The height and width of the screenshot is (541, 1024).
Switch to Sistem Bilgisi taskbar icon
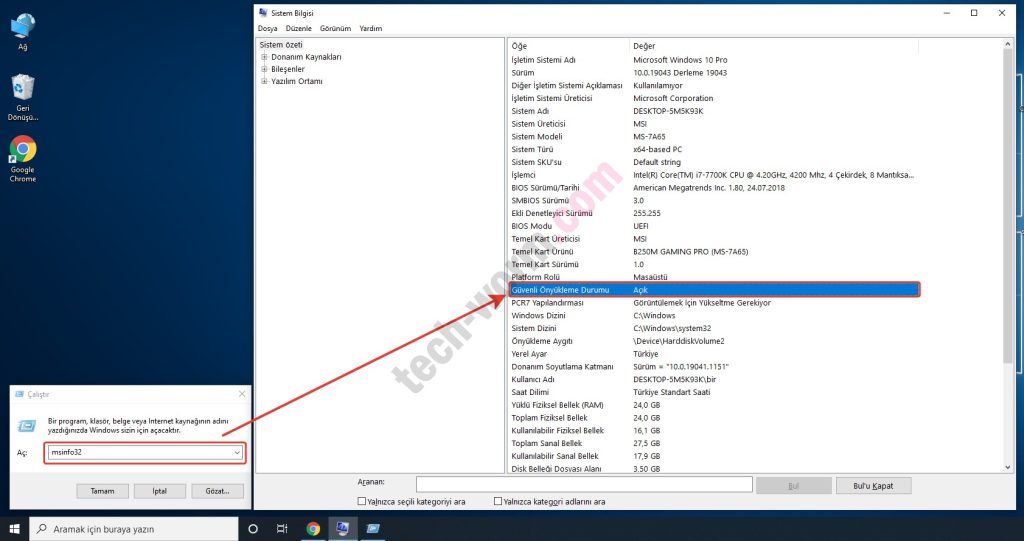coord(343,528)
